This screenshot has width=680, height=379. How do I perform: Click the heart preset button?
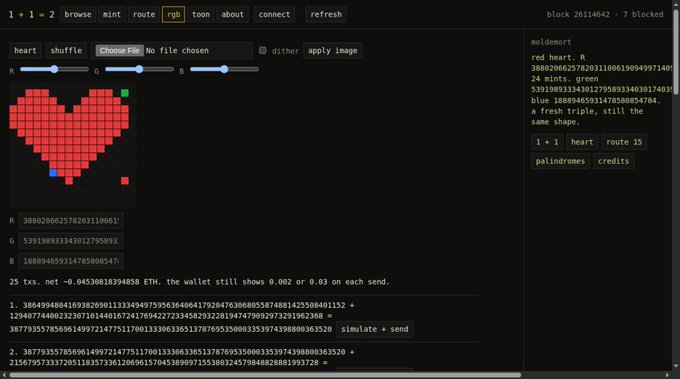(x=25, y=50)
